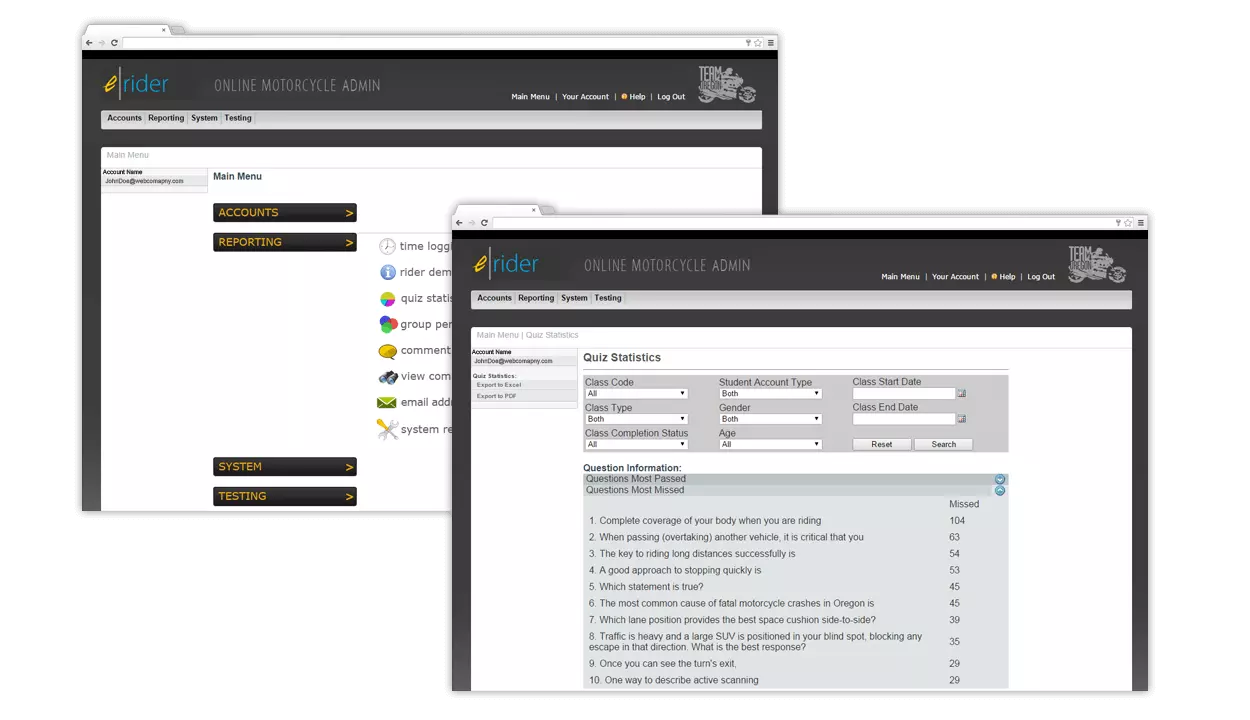Click the green email envelope icon
Viewport: 1250px width, 720px height.
(386, 403)
